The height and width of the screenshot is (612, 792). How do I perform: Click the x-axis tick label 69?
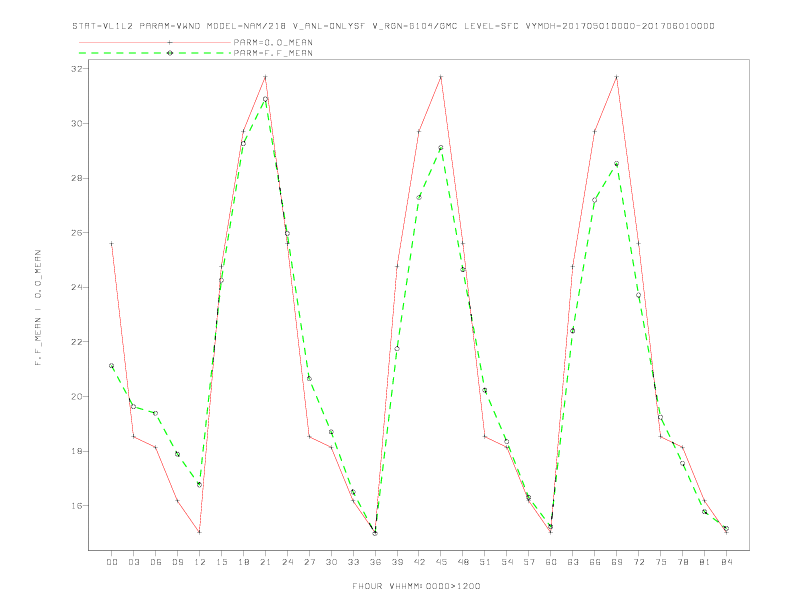(616, 562)
